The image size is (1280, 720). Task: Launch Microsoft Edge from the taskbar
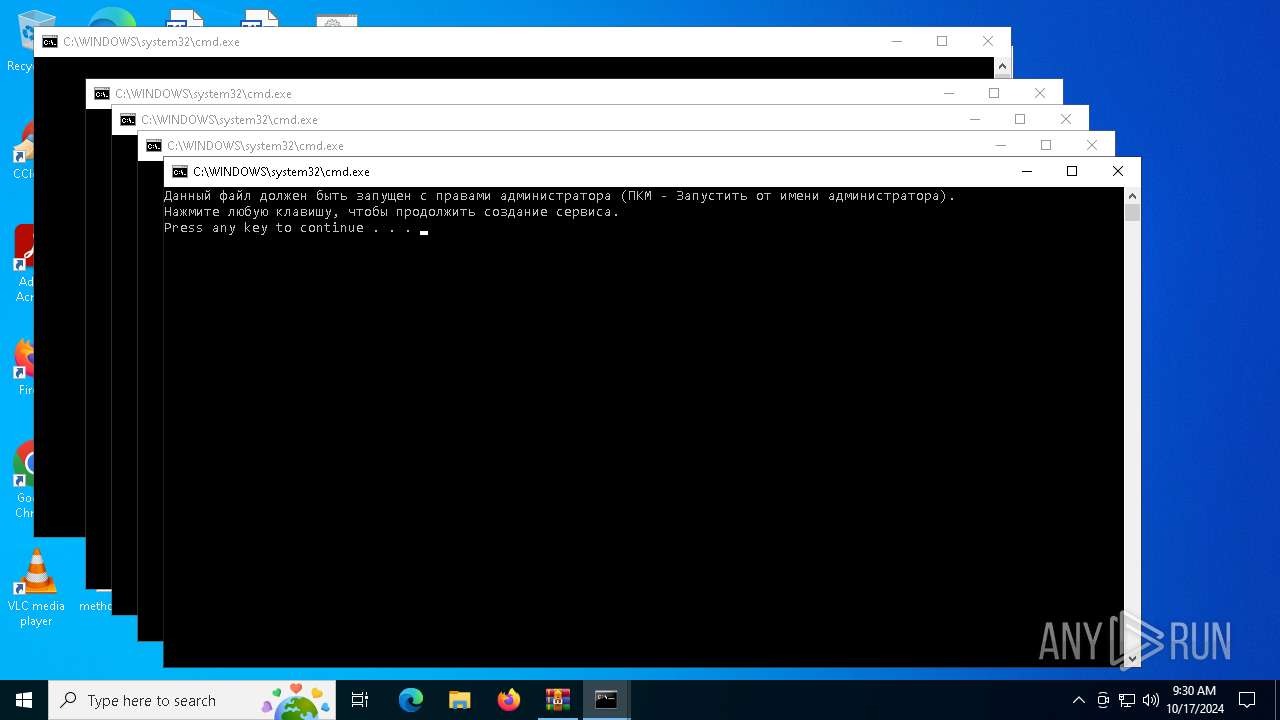411,700
